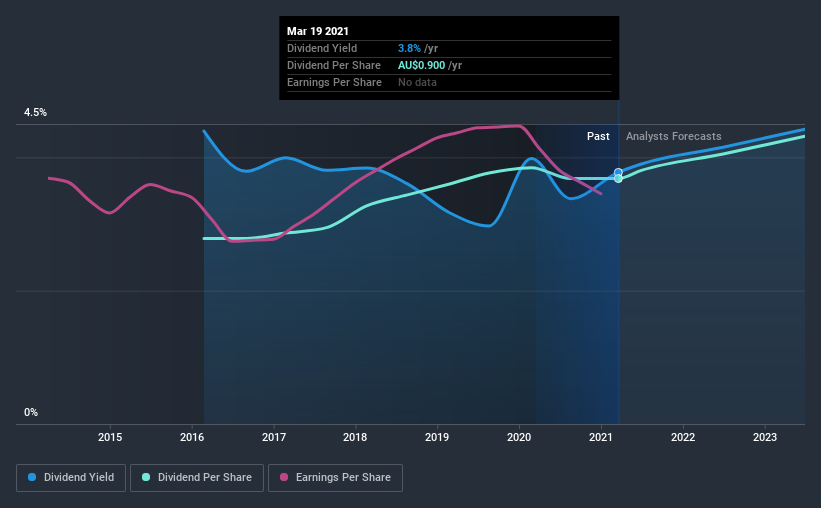Click the AU$0.900 dividend per share value
This screenshot has height=508, width=821.
[421, 65]
